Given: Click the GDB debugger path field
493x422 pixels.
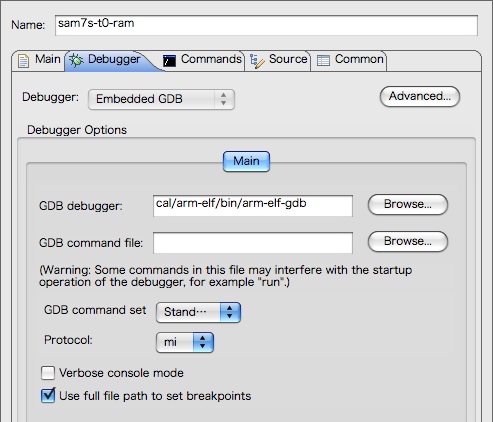Looking at the screenshot, I should [253, 206].
